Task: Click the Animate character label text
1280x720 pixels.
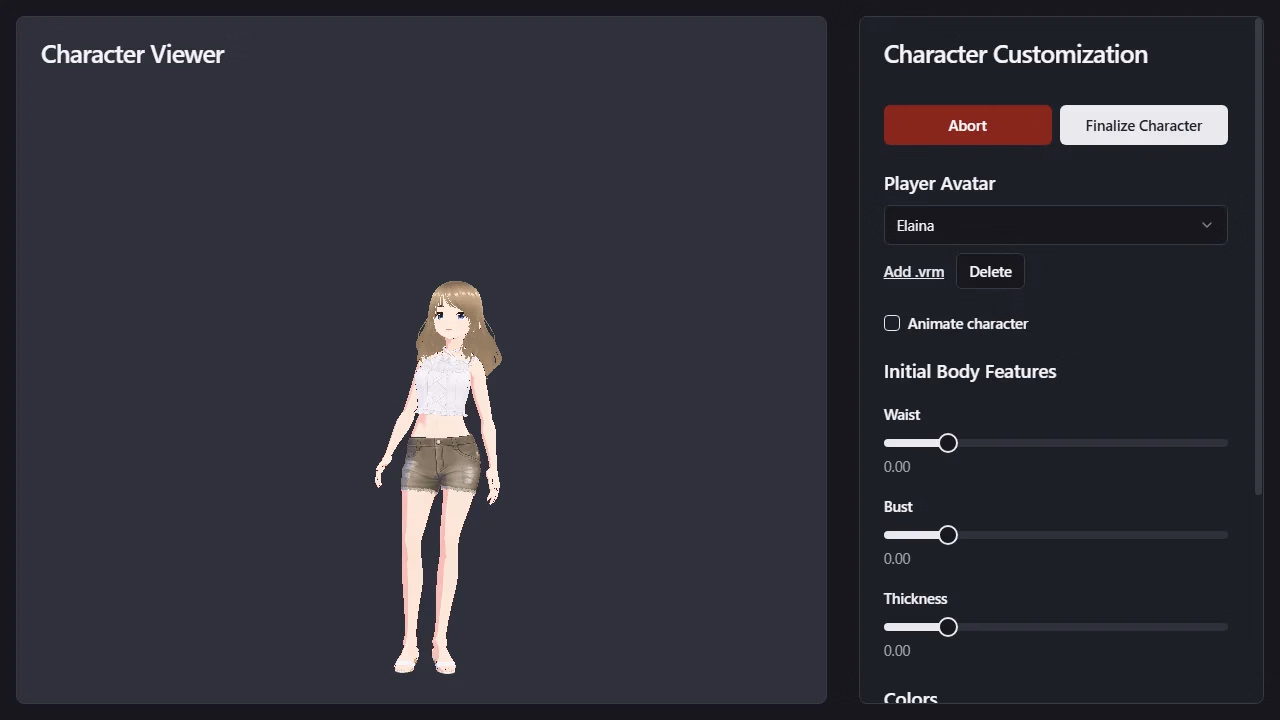Action: click(x=968, y=323)
